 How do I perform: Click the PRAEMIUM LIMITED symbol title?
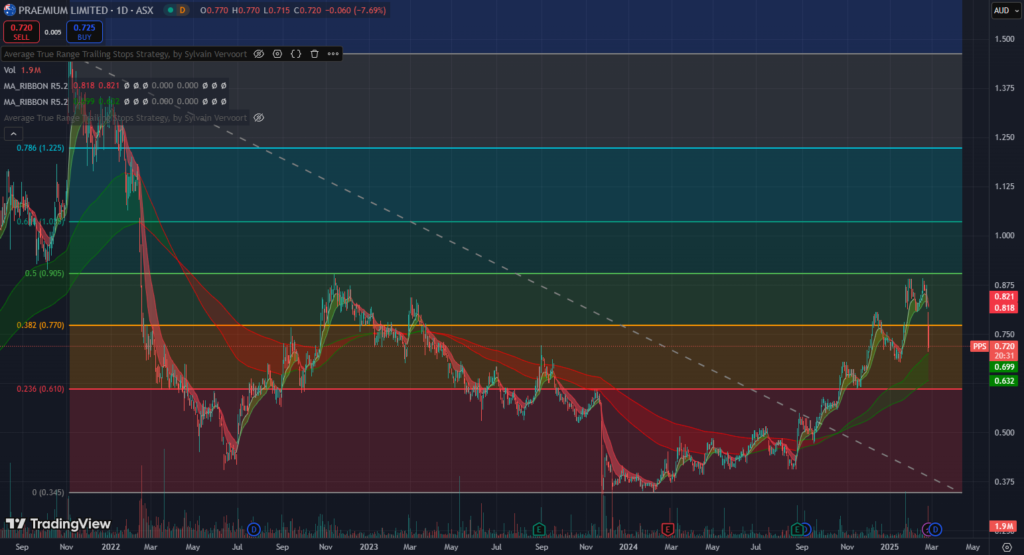[63, 10]
